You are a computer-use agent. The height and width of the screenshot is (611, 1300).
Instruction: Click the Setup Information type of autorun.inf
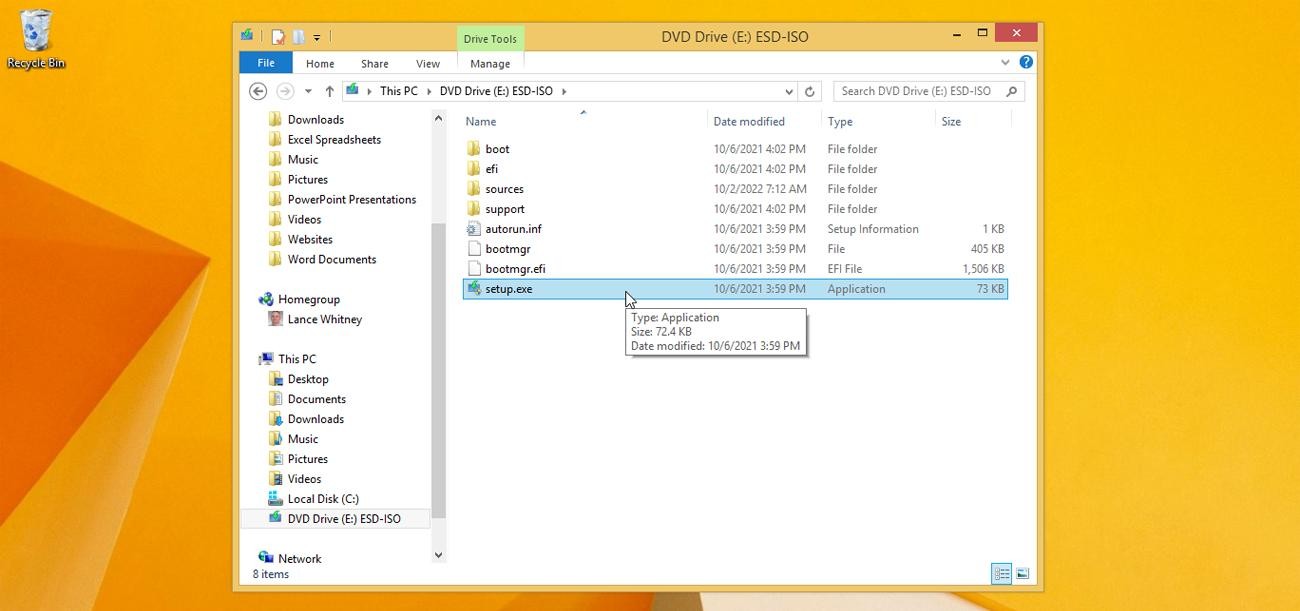[x=872, y=229]
